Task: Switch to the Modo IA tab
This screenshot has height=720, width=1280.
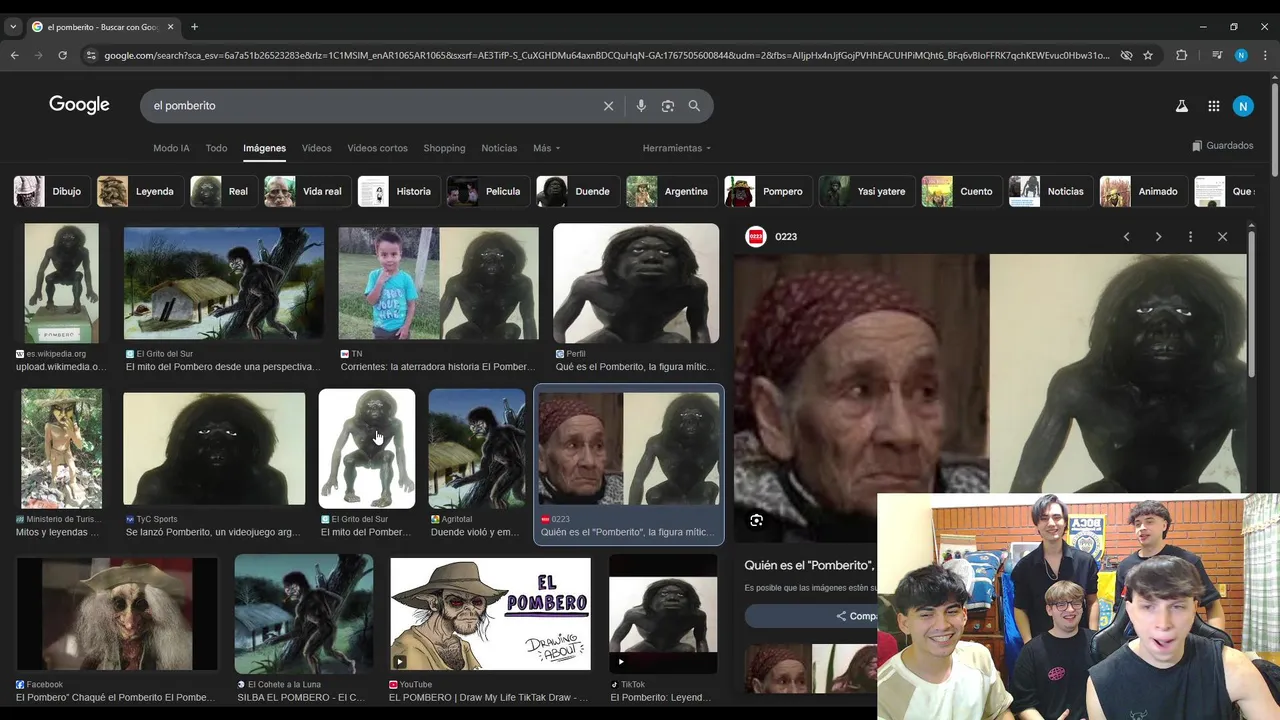Action: [x=171, y=148]
